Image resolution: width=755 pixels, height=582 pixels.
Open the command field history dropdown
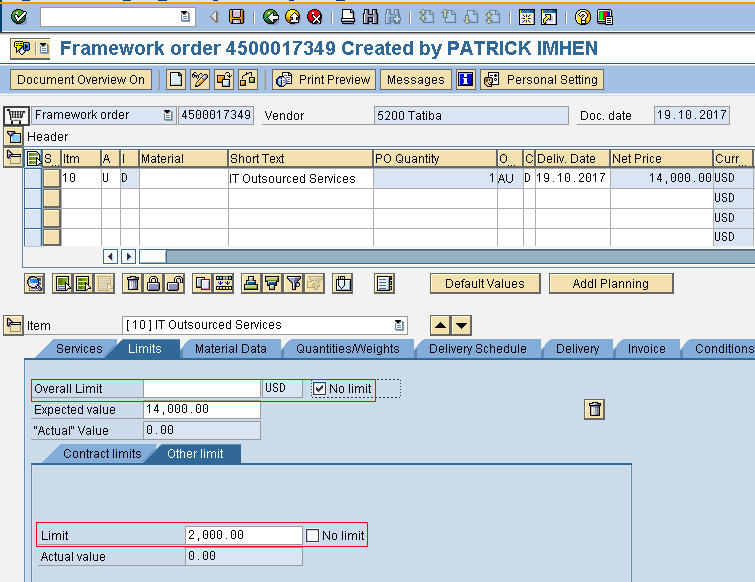[x=185, y=17]
